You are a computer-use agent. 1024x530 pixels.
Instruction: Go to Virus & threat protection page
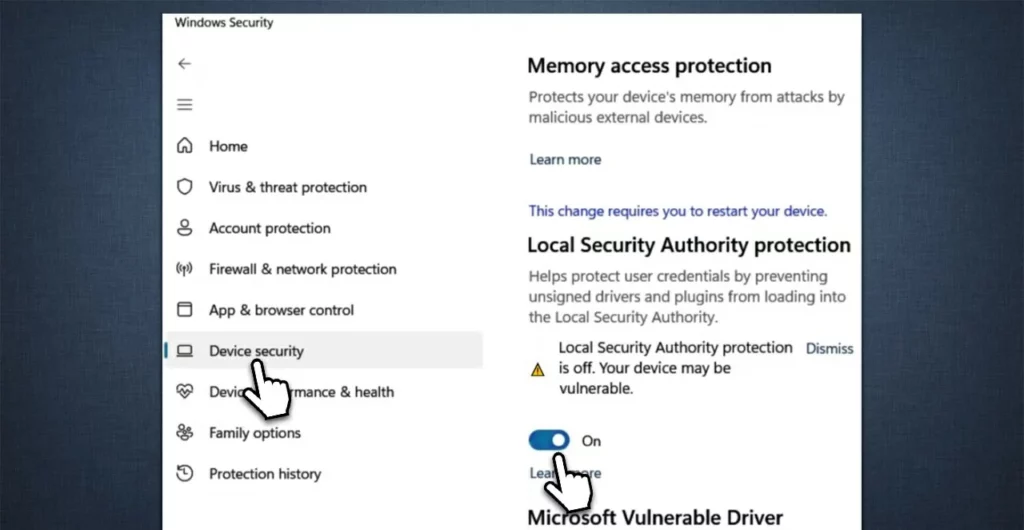click(x=287, y=187)
